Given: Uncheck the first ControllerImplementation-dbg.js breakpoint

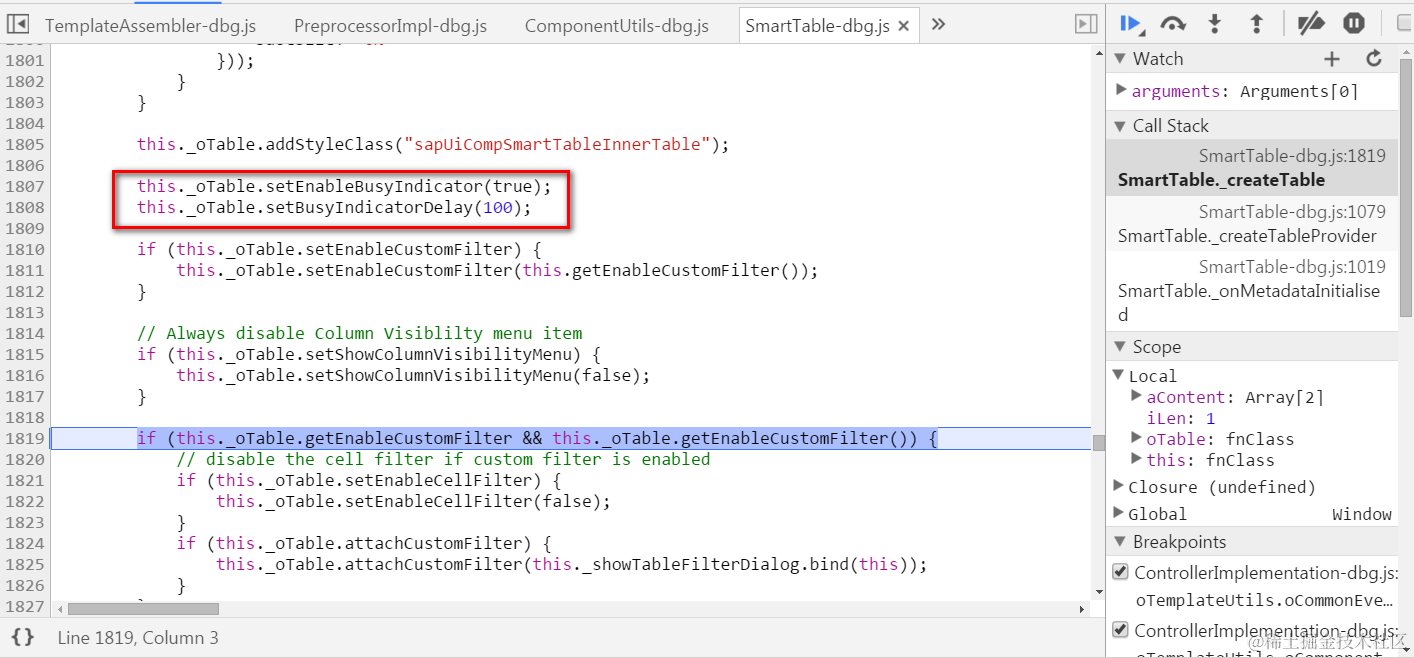Looking at the screenshot, I should pos(1121,573).
